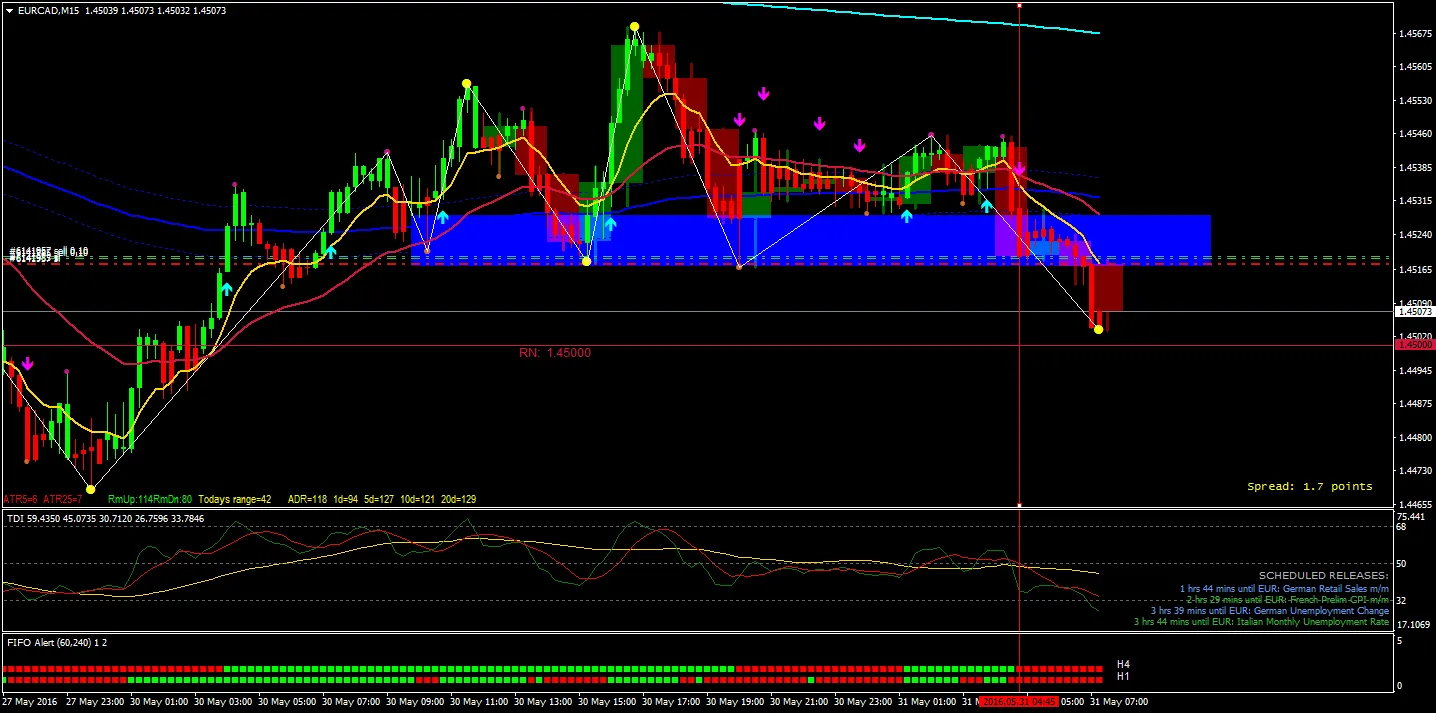Open the chart menu triangle beside EURCAD,M15
Viewport: 1436px width, 713px height.
(9, 11)
